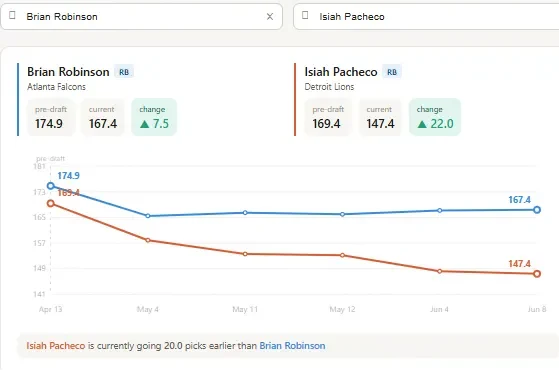Click orange line data point at Jun 4
559x370 pixels.
pos(440,271)
